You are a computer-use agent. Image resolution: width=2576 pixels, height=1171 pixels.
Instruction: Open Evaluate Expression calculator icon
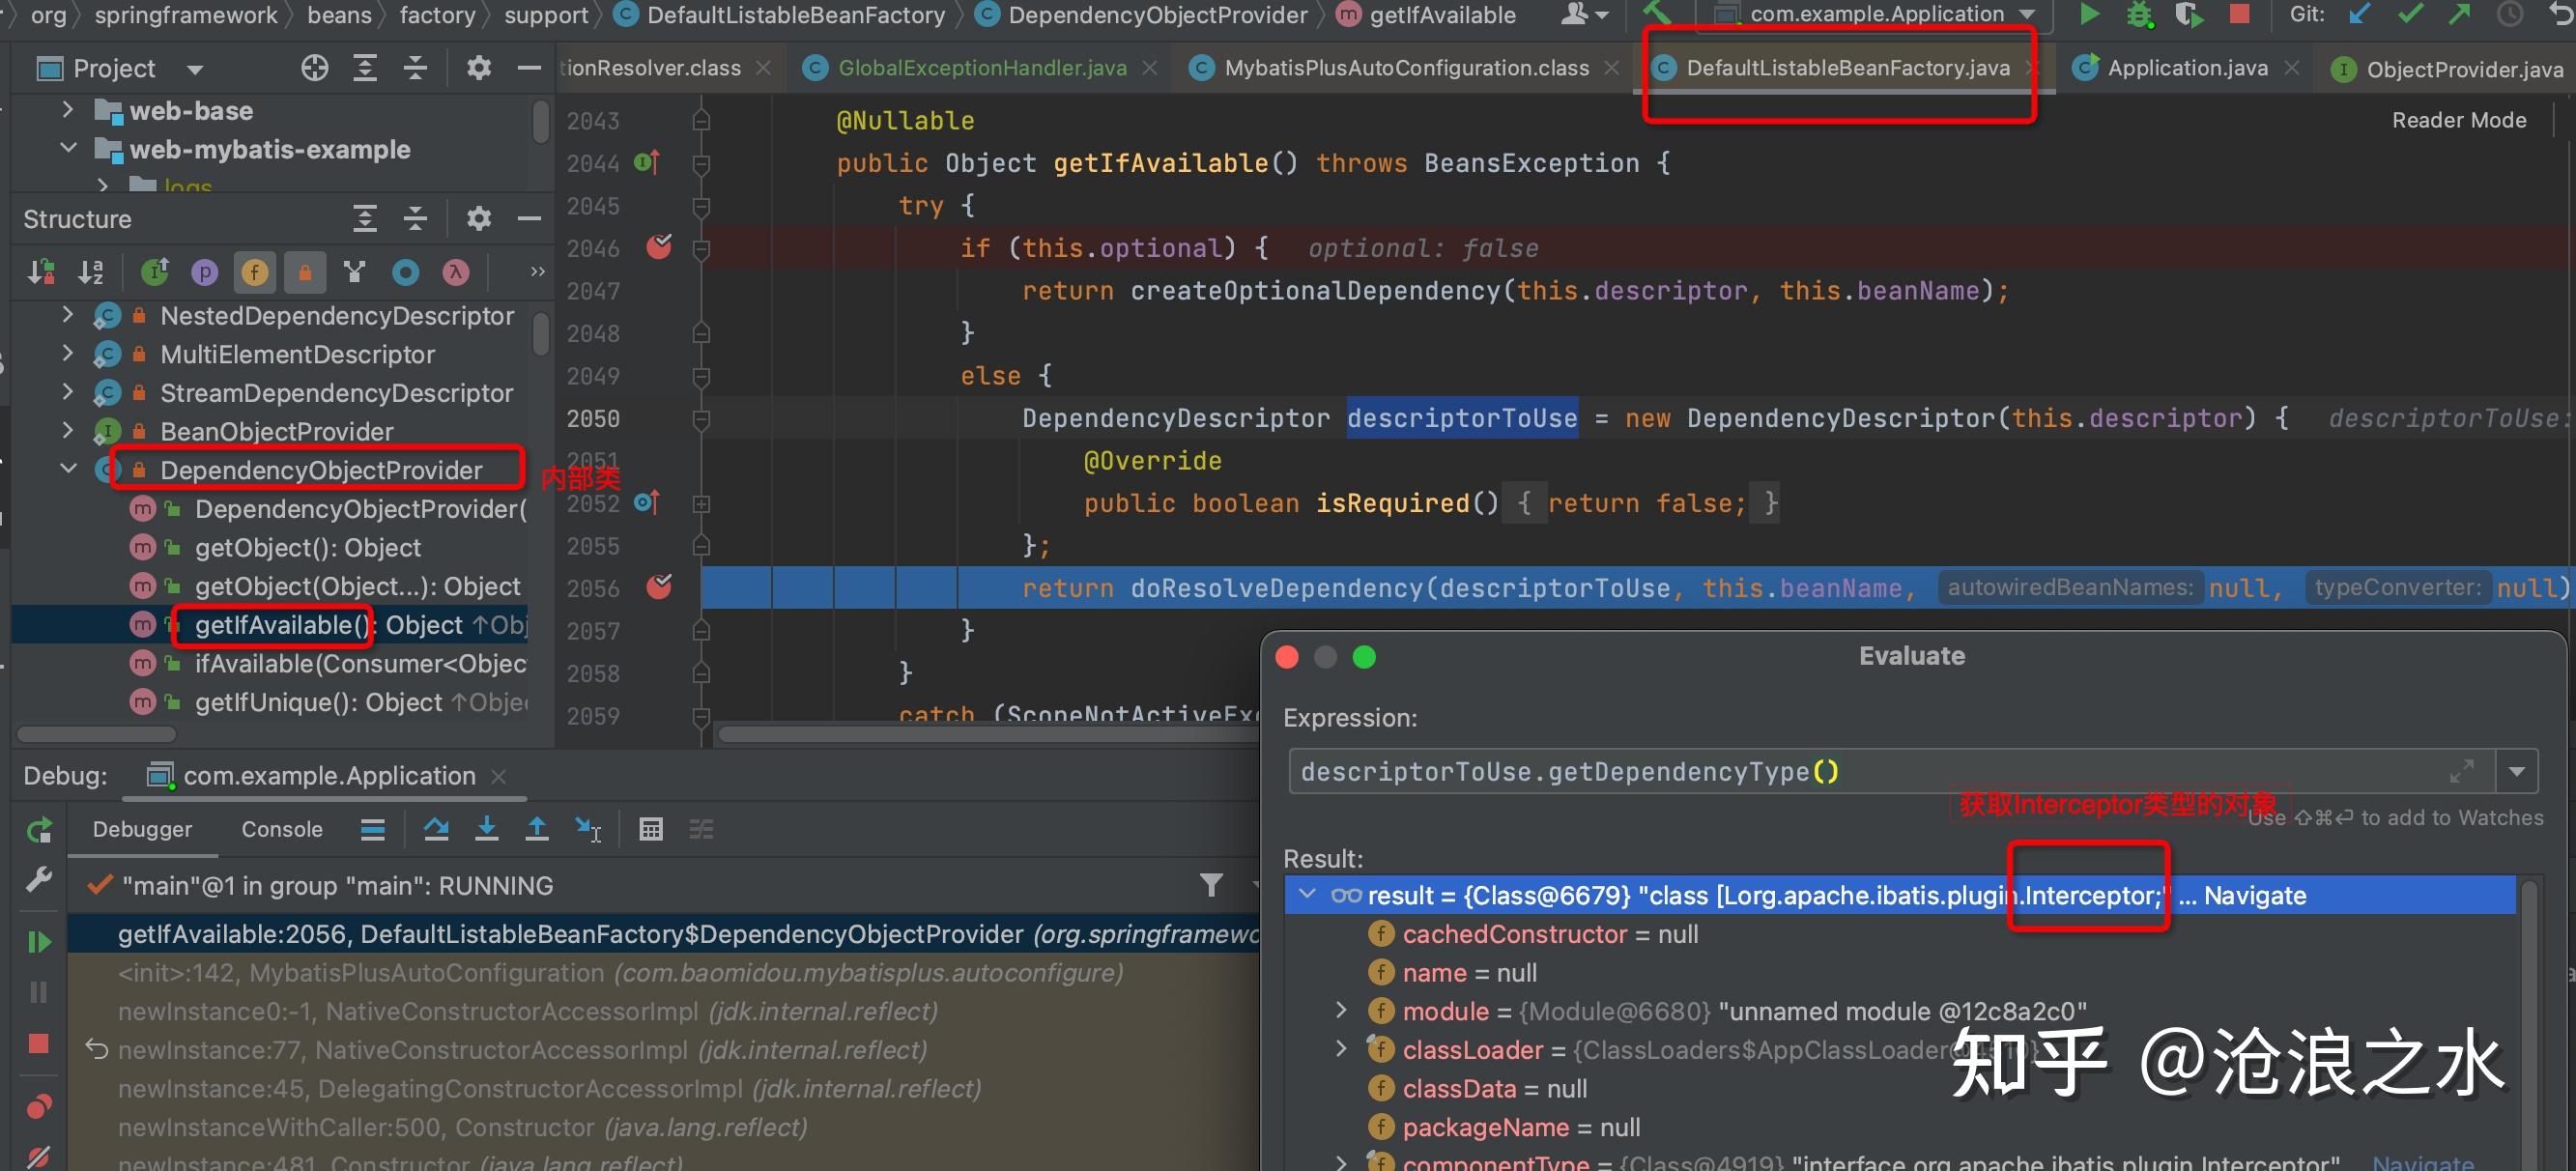651,829
